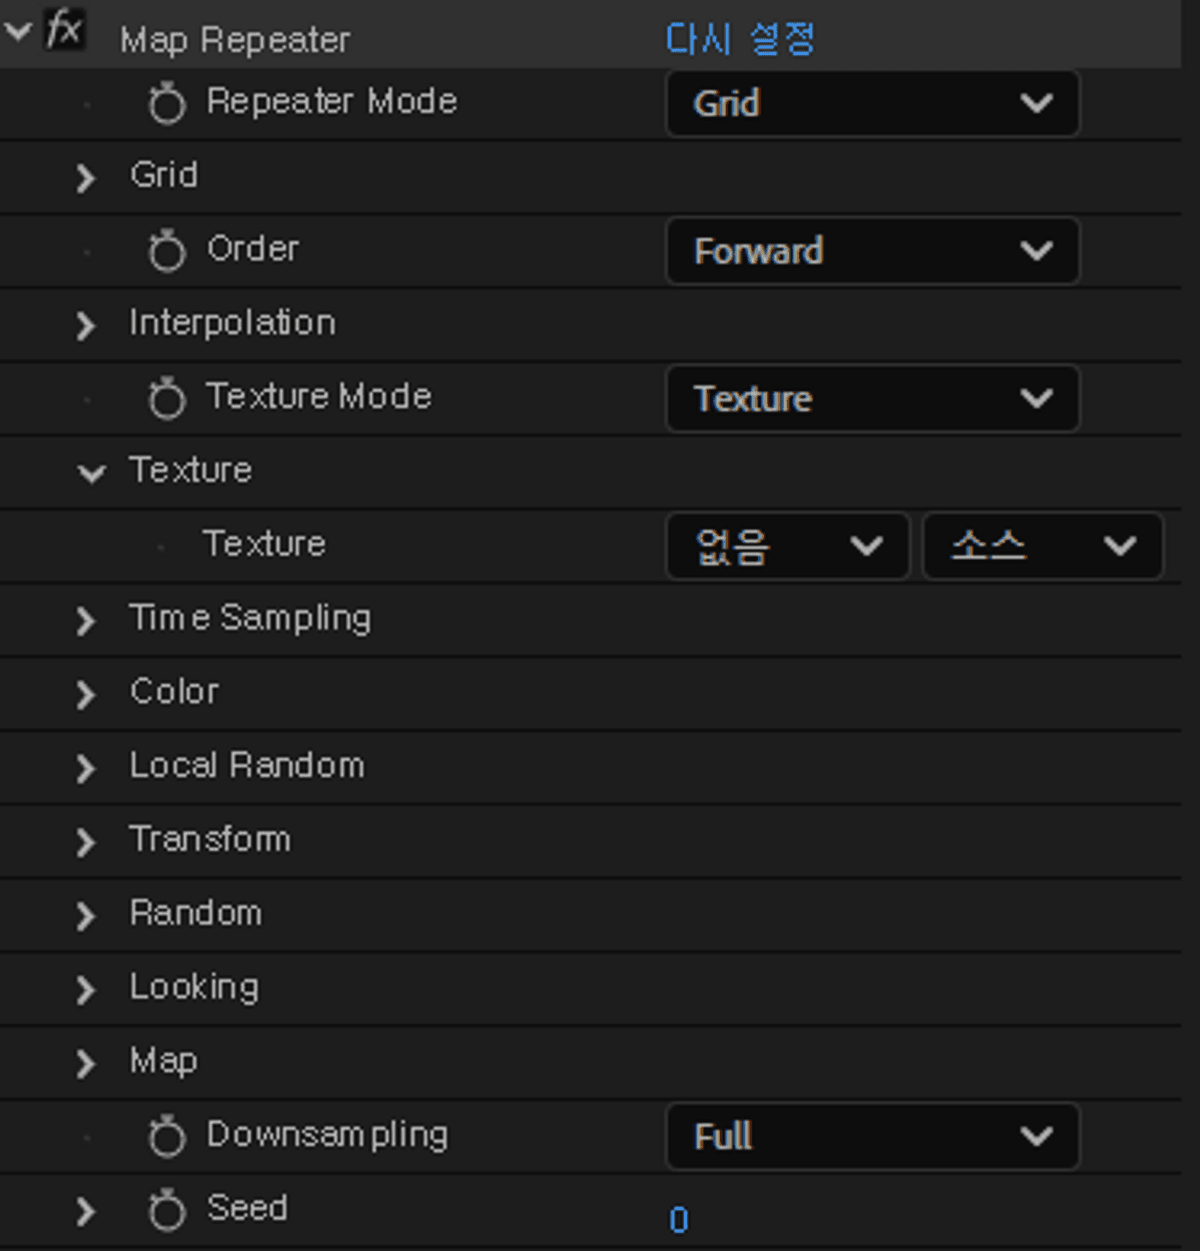Image resolution: width=1200 pixels, height=1251 pixels.
Task: Open the Order Forward dropdown
Action: click(872, 251)
